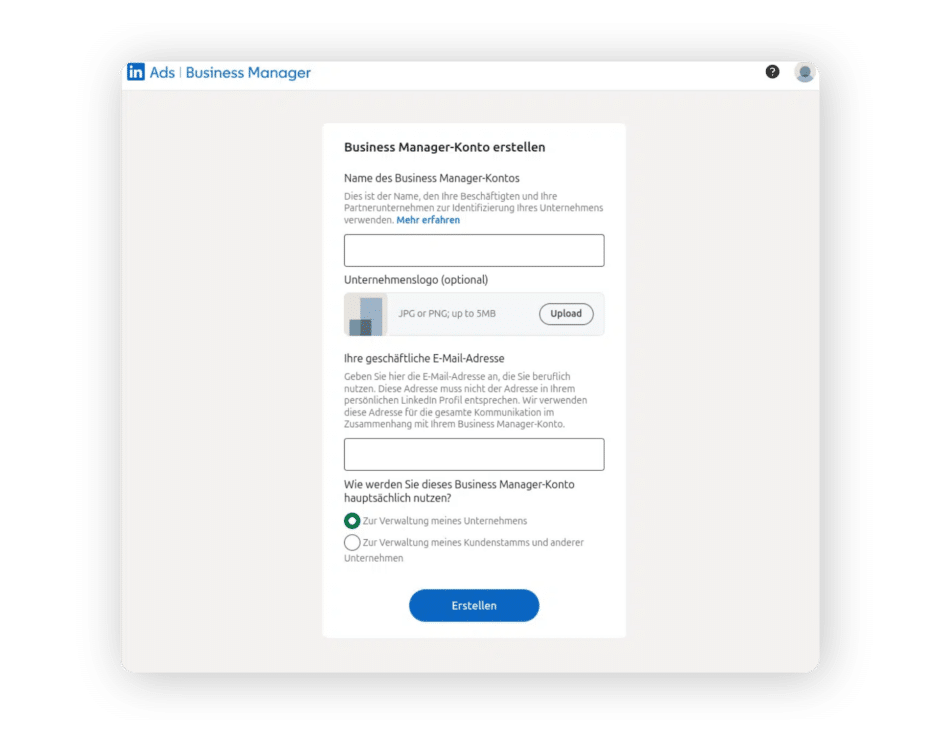Click the 'Unternehmenslogo (optional)' label
This screenshot has height=734, width=940.
(x=416, y=279)
